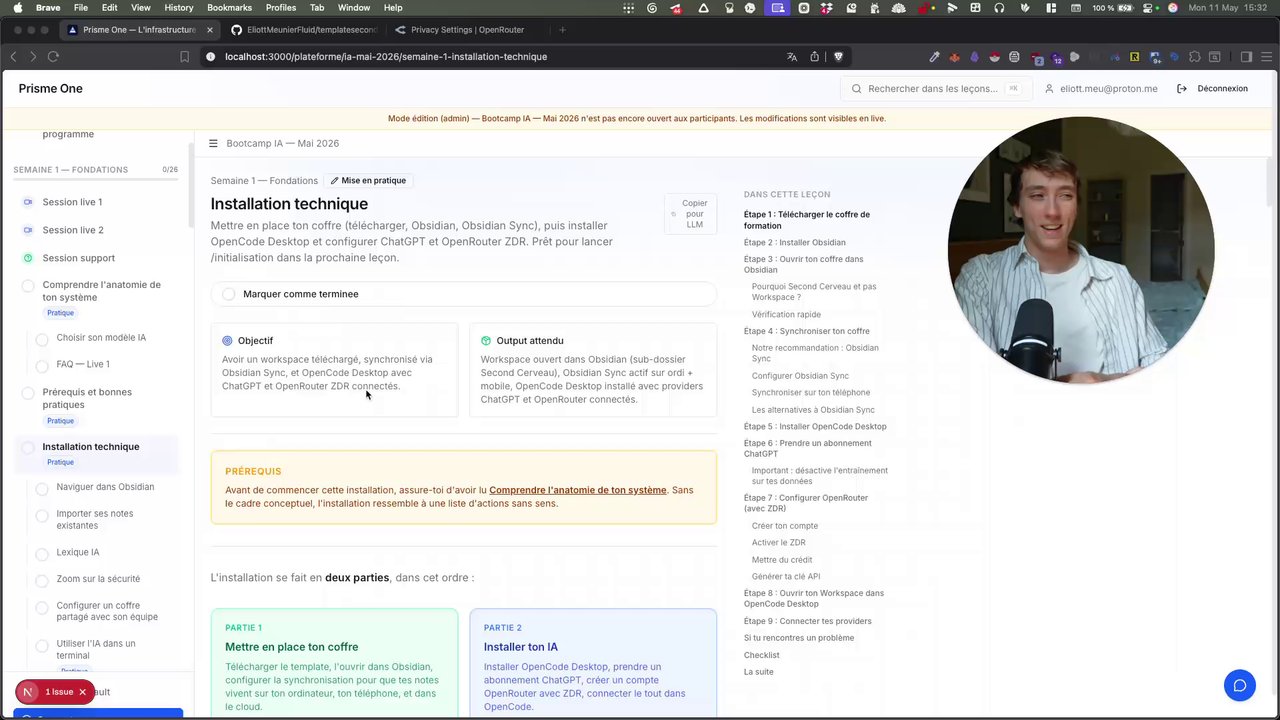
Task: Jump to Générer ta clé API subsection
Action: pyautogui.click(x=786, y=577)
